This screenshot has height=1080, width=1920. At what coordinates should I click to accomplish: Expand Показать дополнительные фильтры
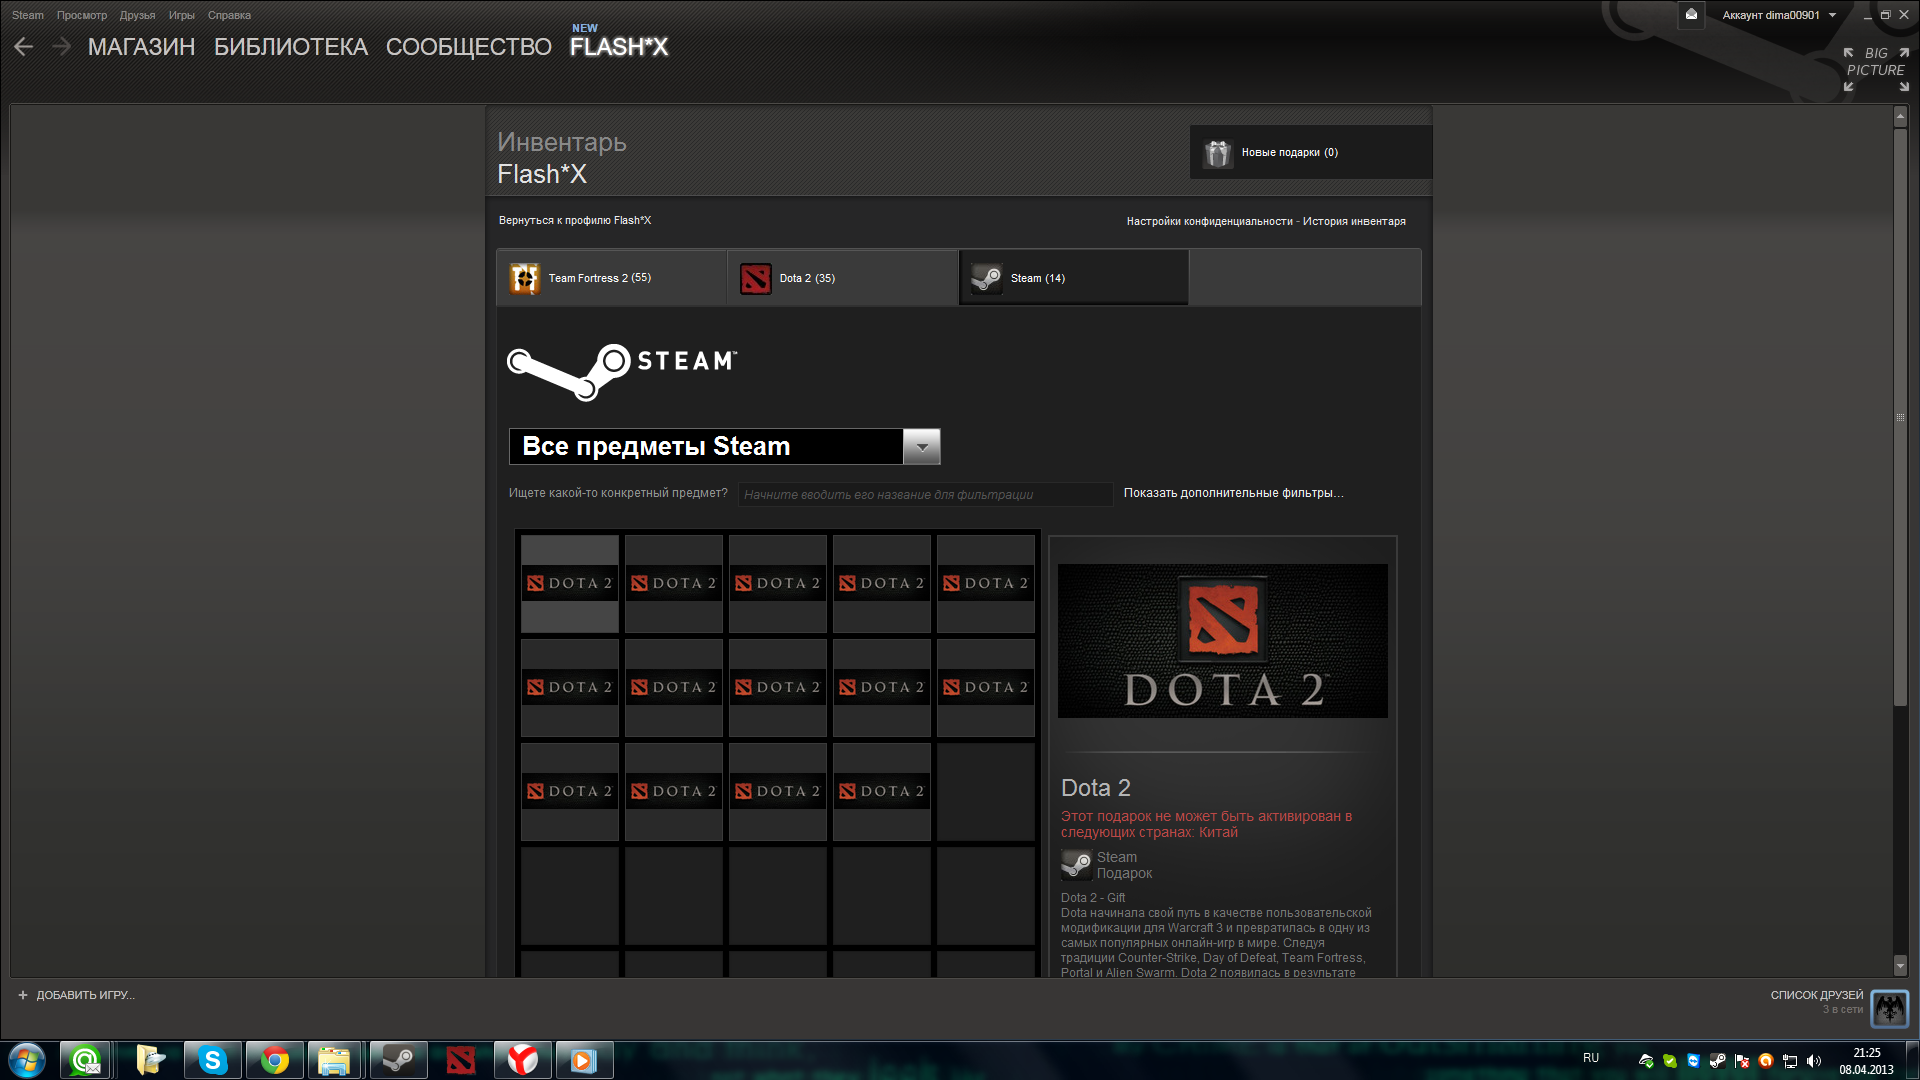click(x=1233, y=493)
